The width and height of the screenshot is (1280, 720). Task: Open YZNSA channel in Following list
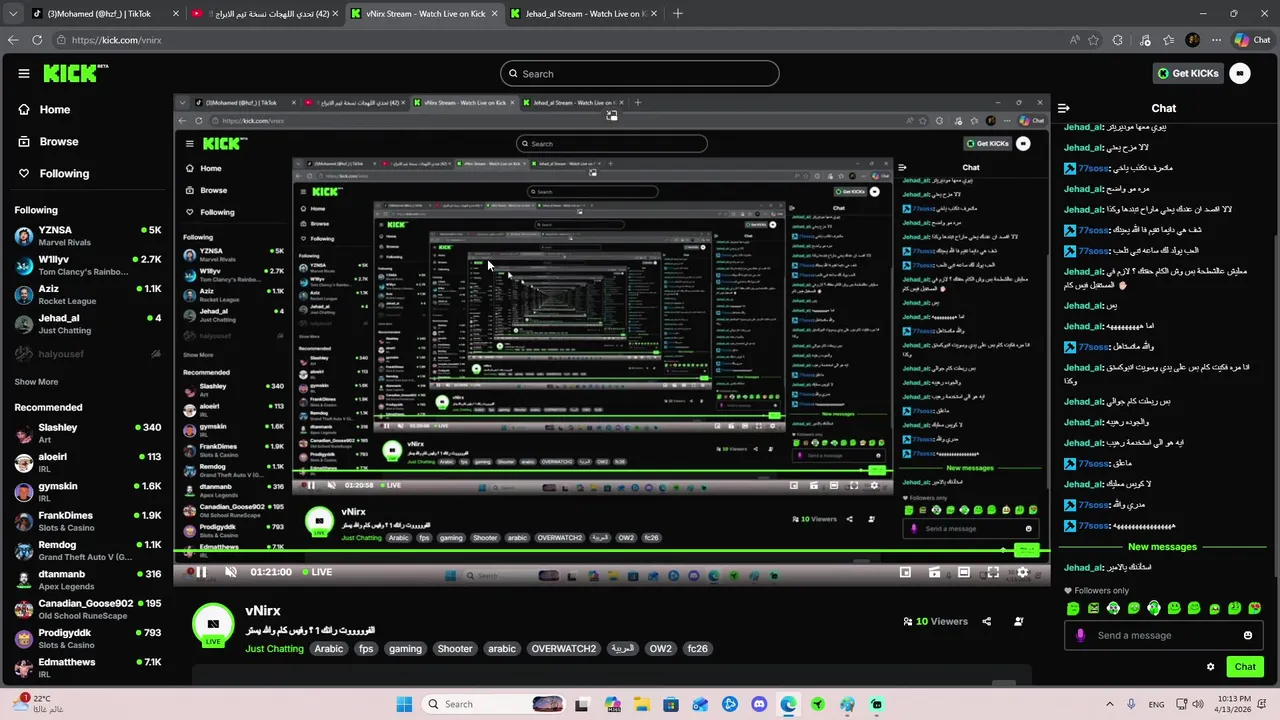coord(88,236)
